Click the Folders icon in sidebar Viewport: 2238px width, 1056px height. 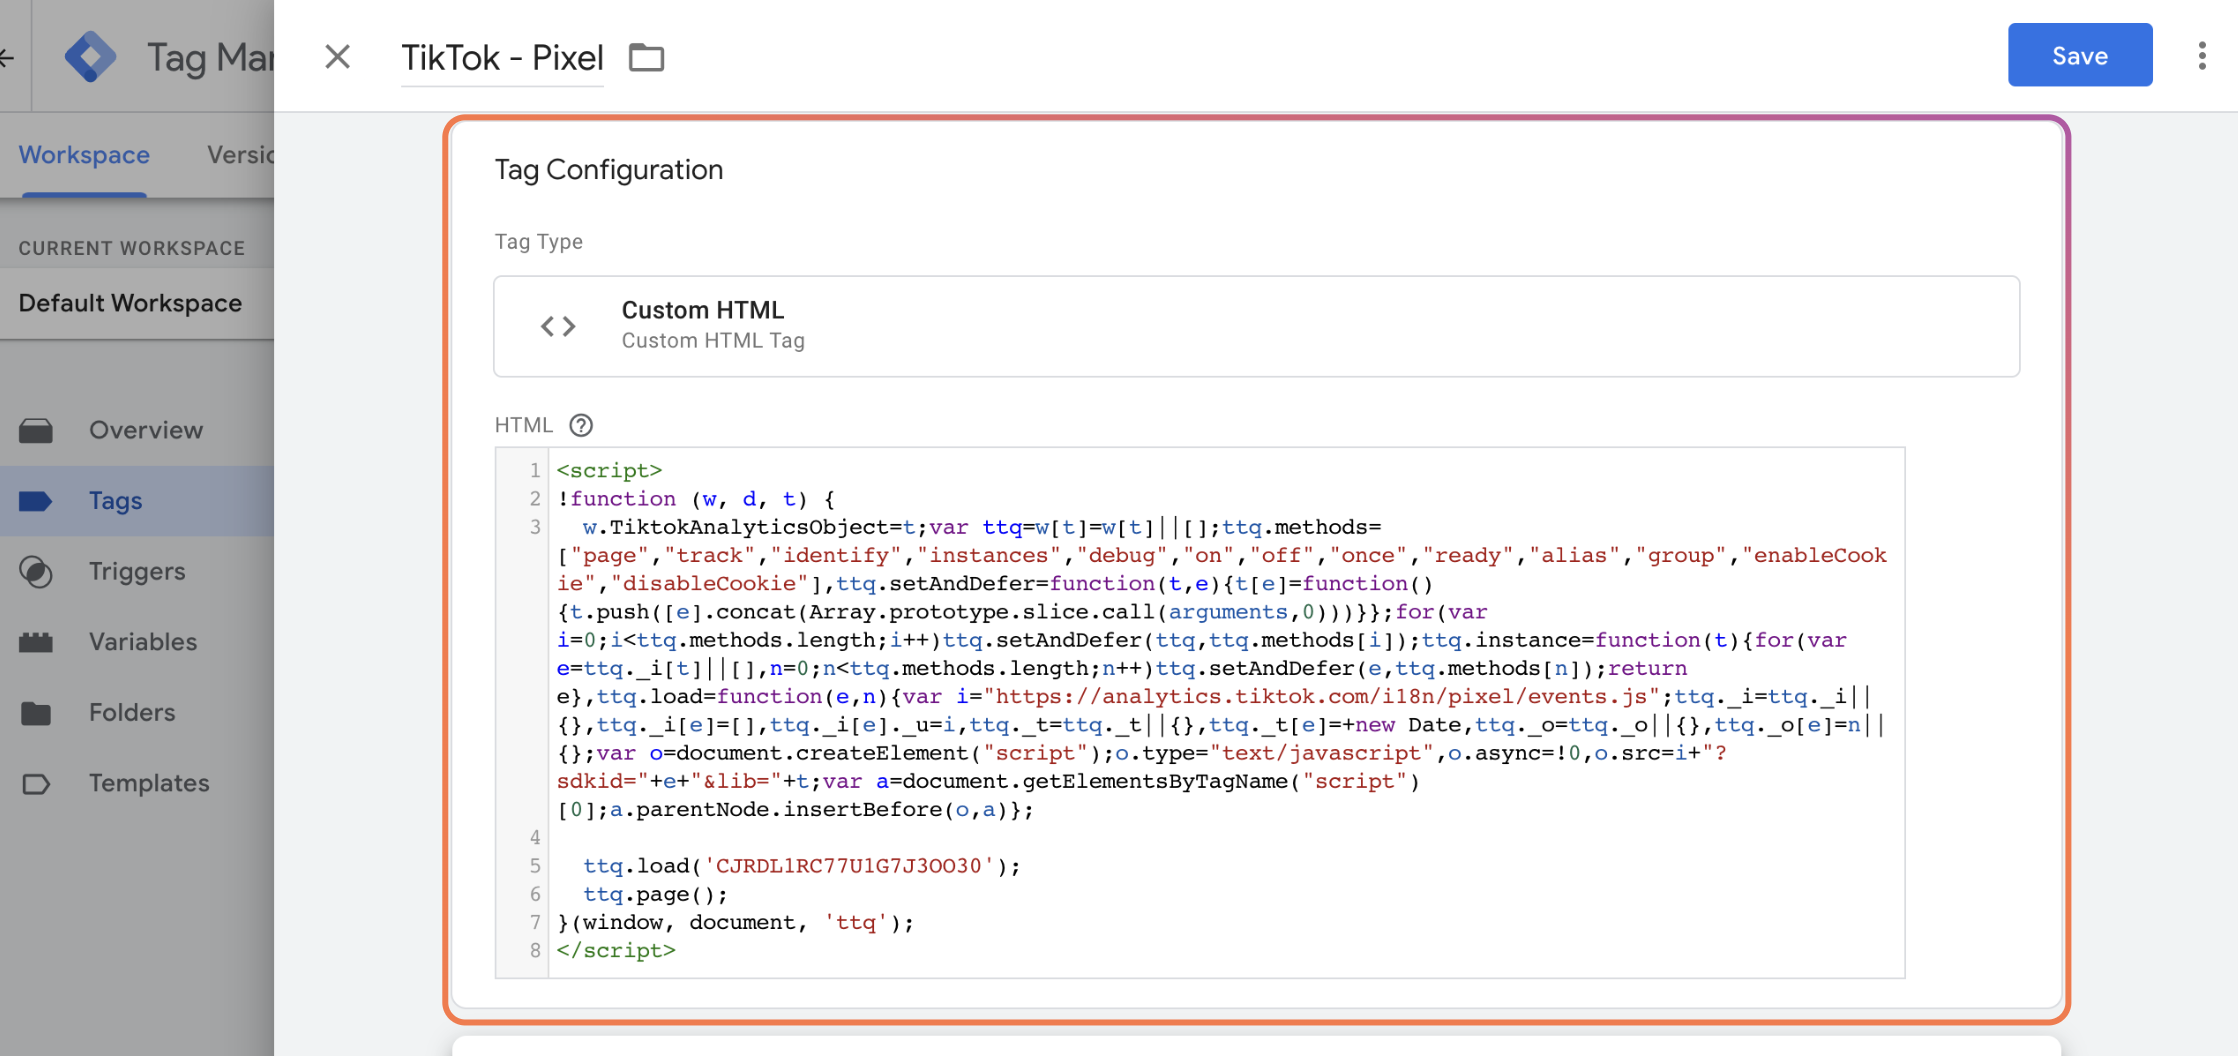[36, 713]
